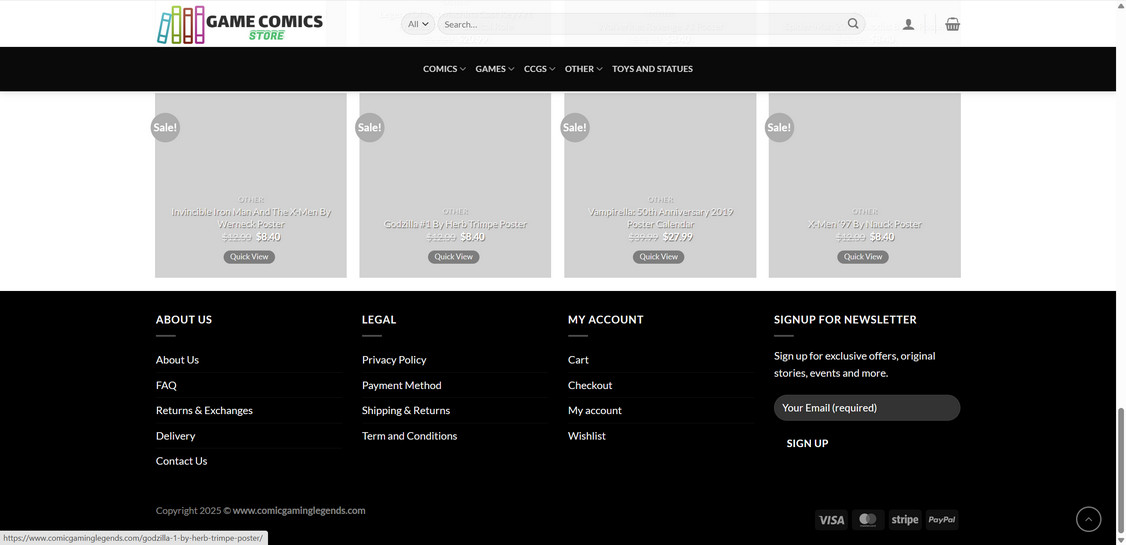Open Vampirella 50th Anniversary Poster Calendar title
1126x545 pixels.
coord(661,218)
